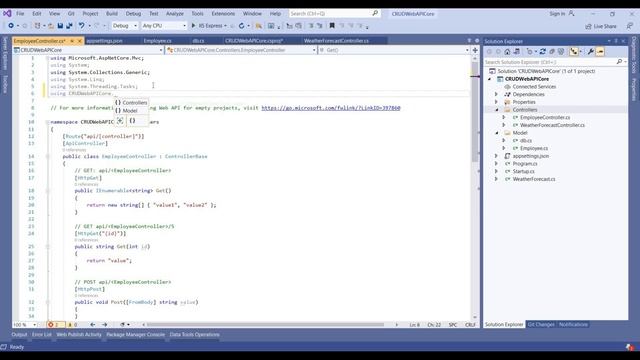Pin the Solution Explorer panel

[x=616, y=41]
